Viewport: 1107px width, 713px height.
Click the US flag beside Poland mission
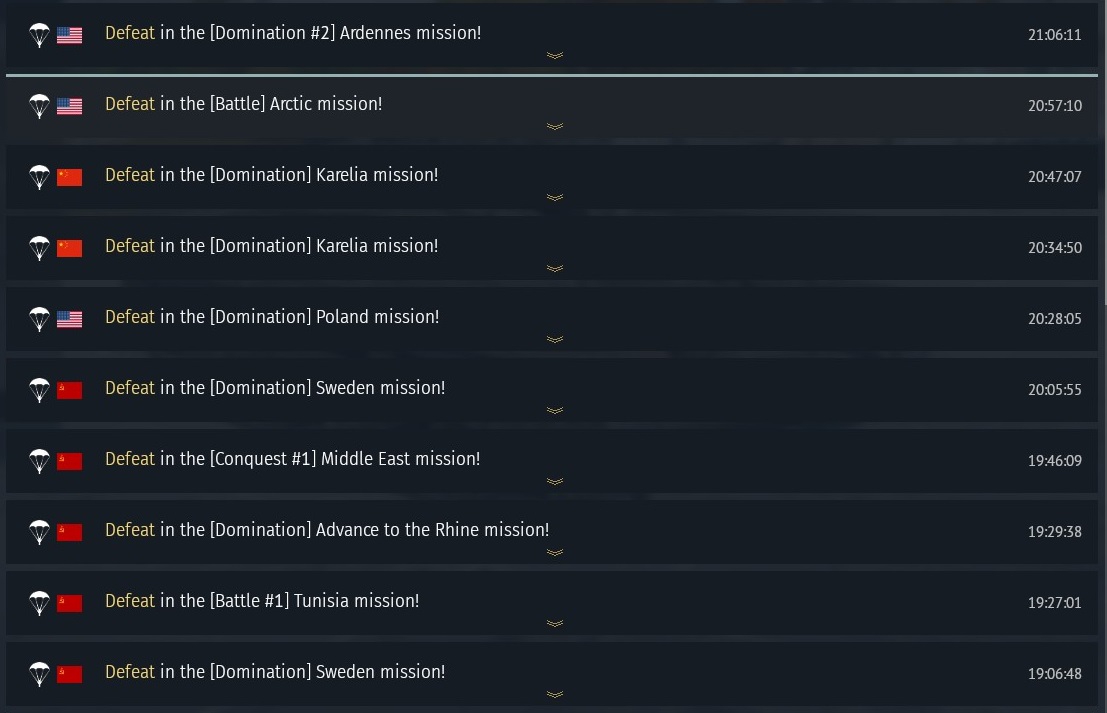click(x=69, y=319)
